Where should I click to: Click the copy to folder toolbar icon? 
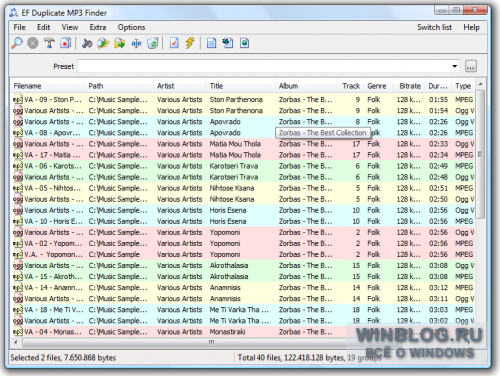point(103,43)
